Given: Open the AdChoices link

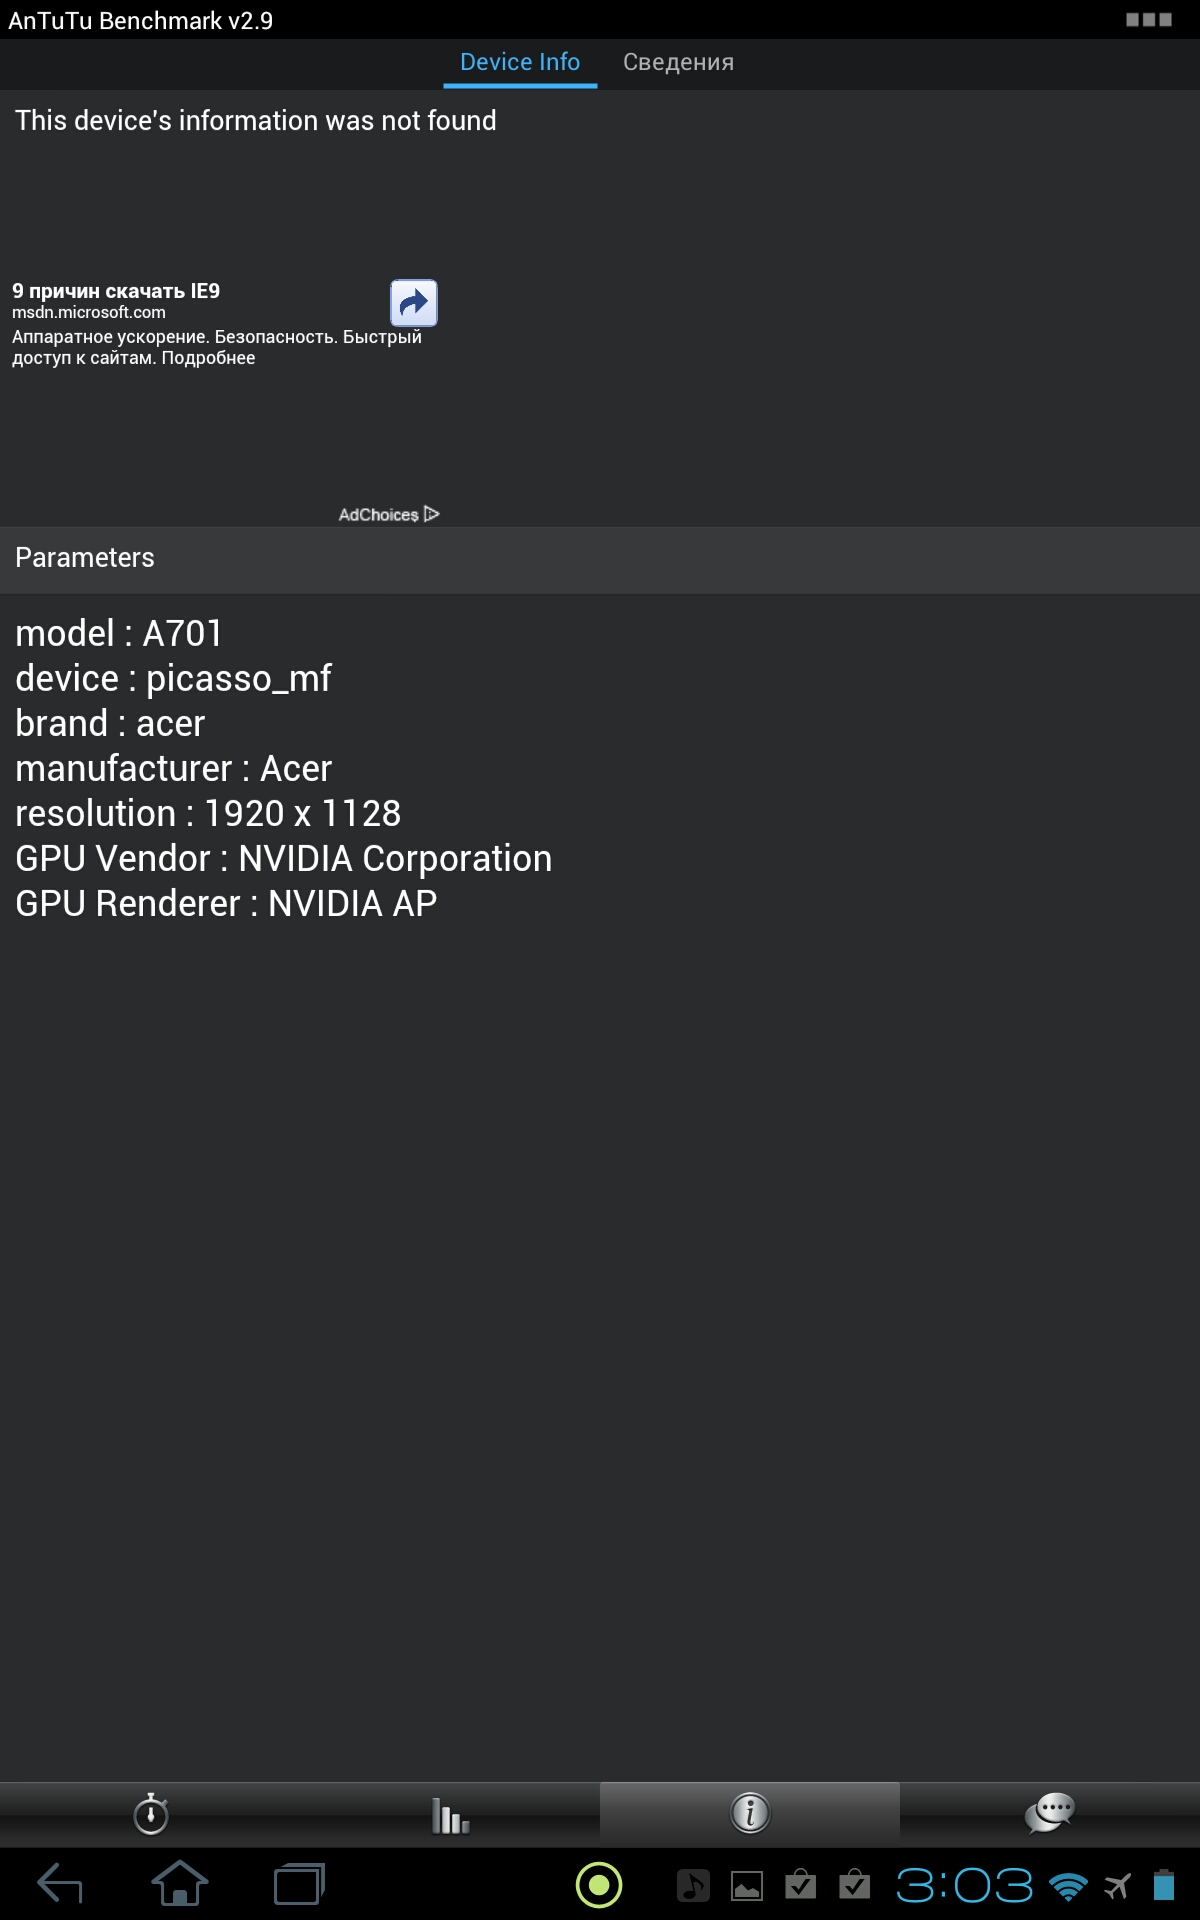Looking at the screenshot, I should click(x=389, y=514).
